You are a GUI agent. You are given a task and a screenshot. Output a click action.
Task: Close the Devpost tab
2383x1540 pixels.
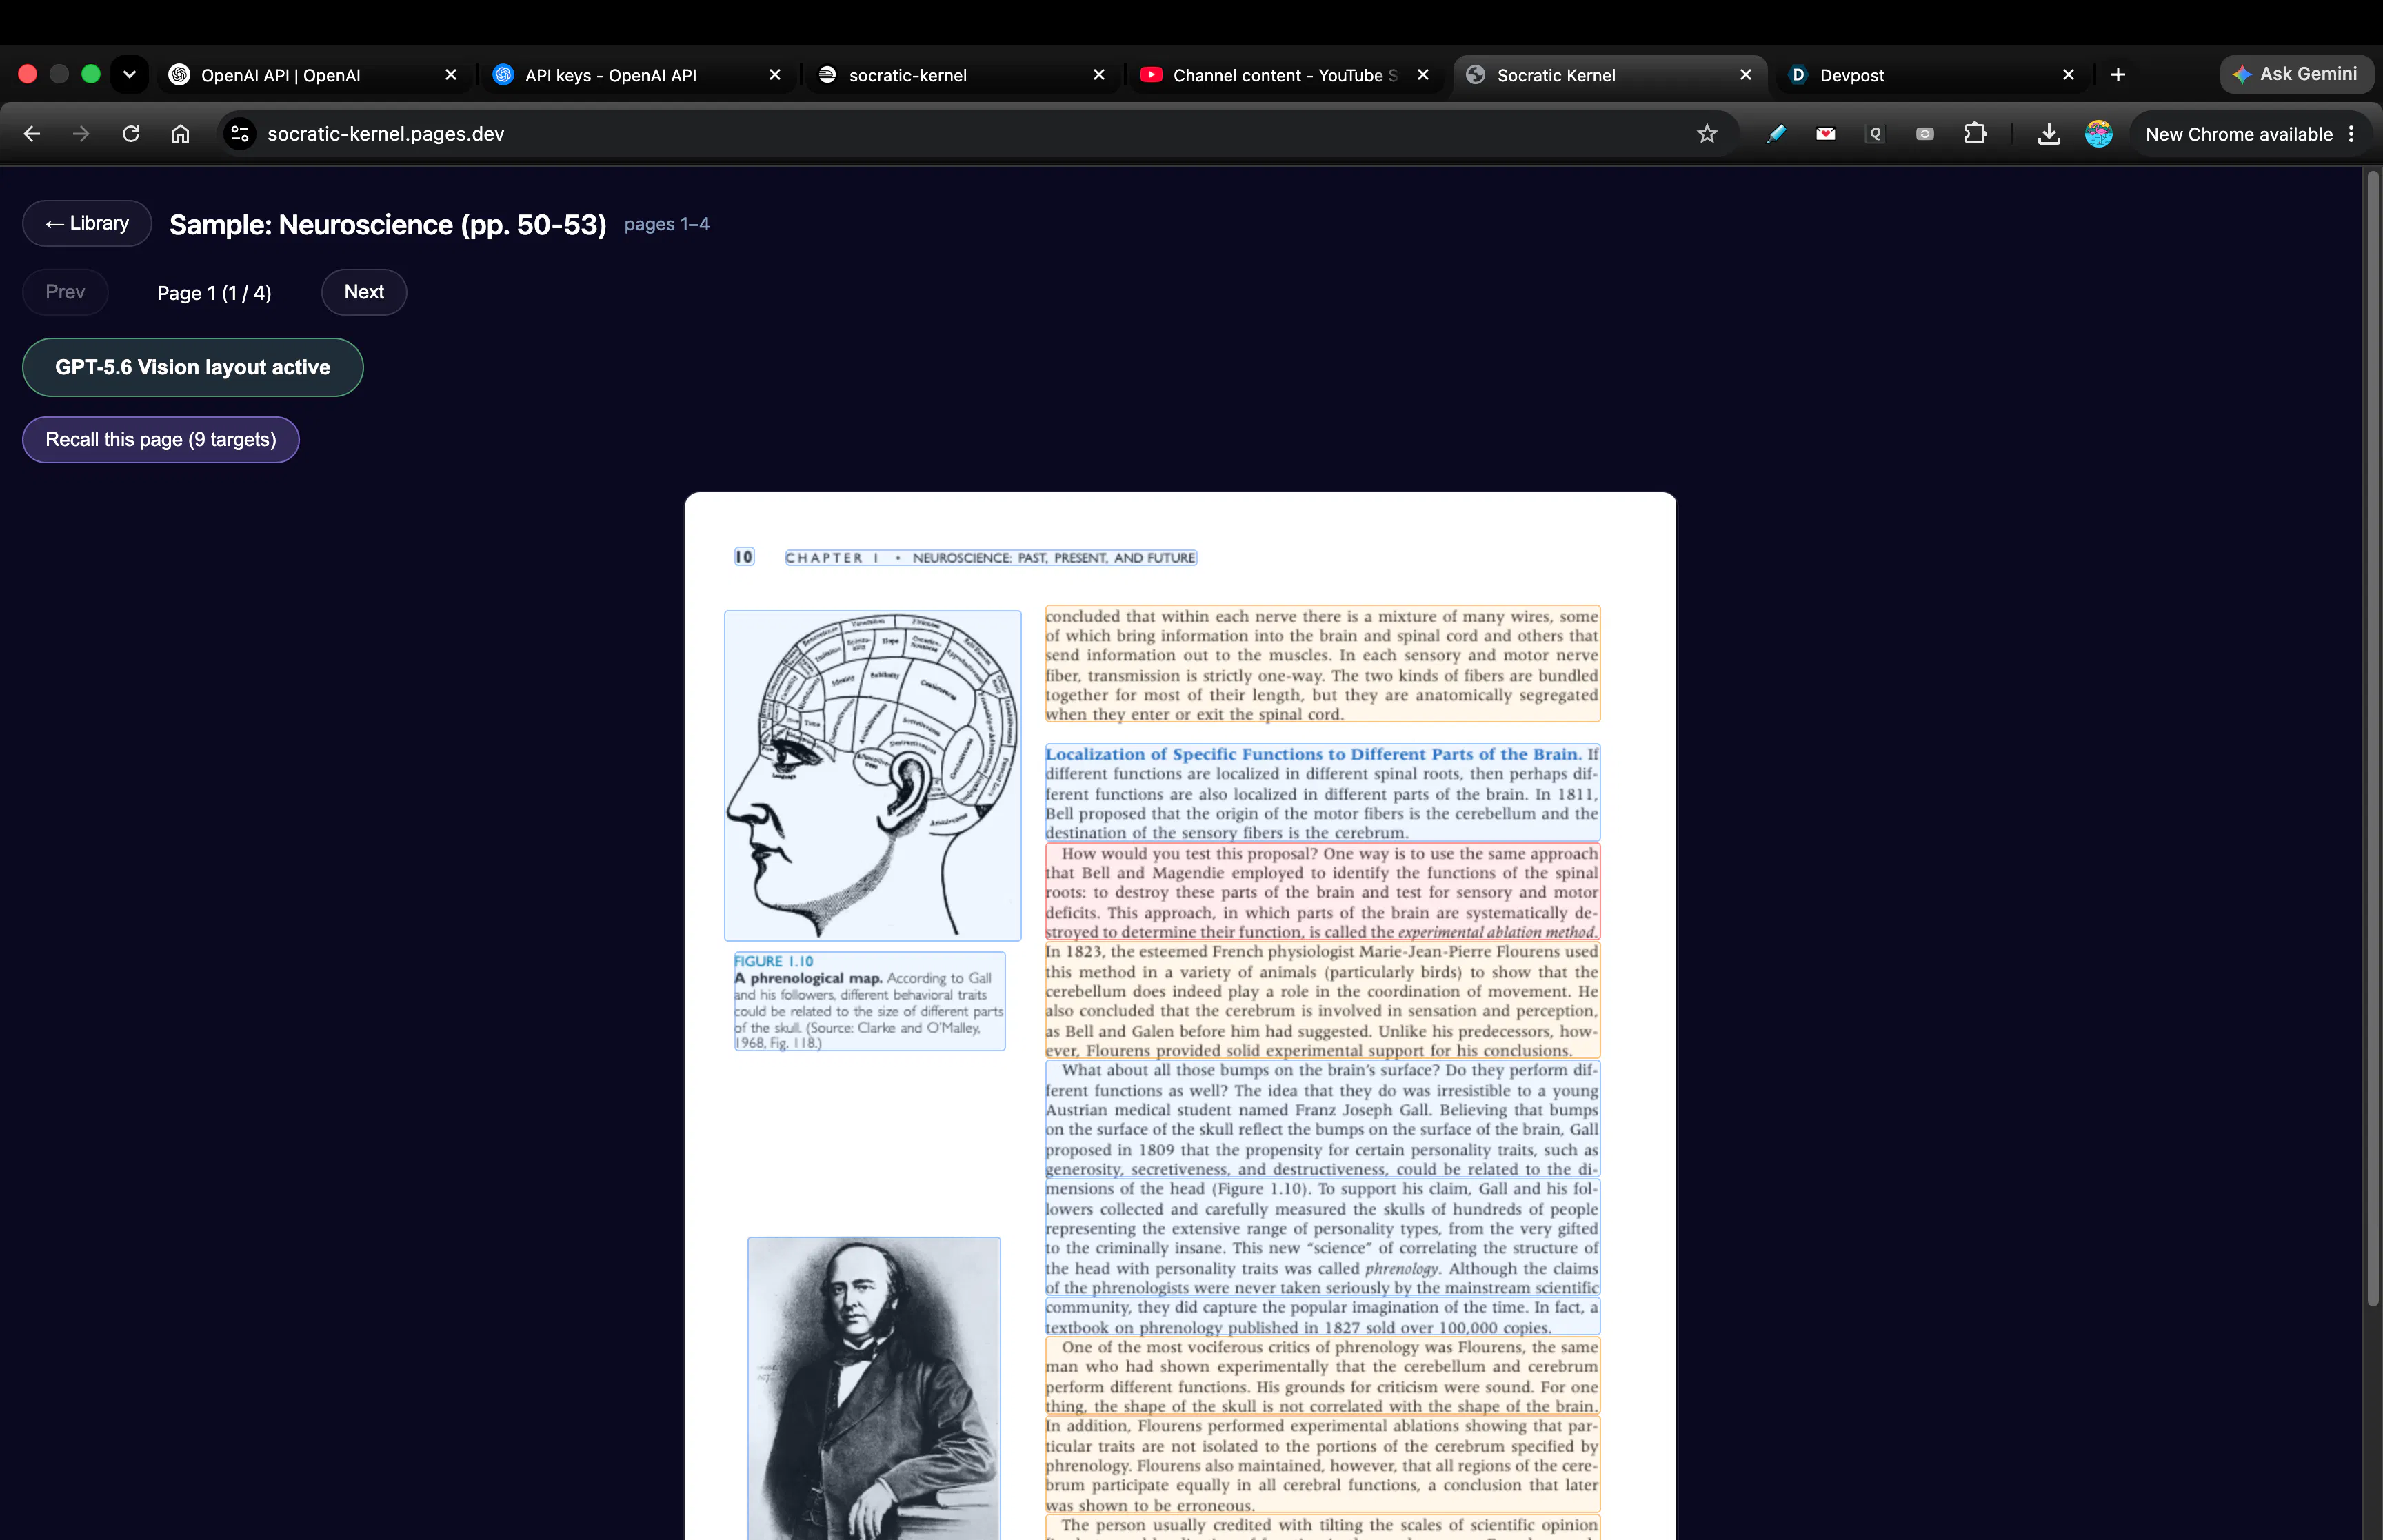(2069, 75)
